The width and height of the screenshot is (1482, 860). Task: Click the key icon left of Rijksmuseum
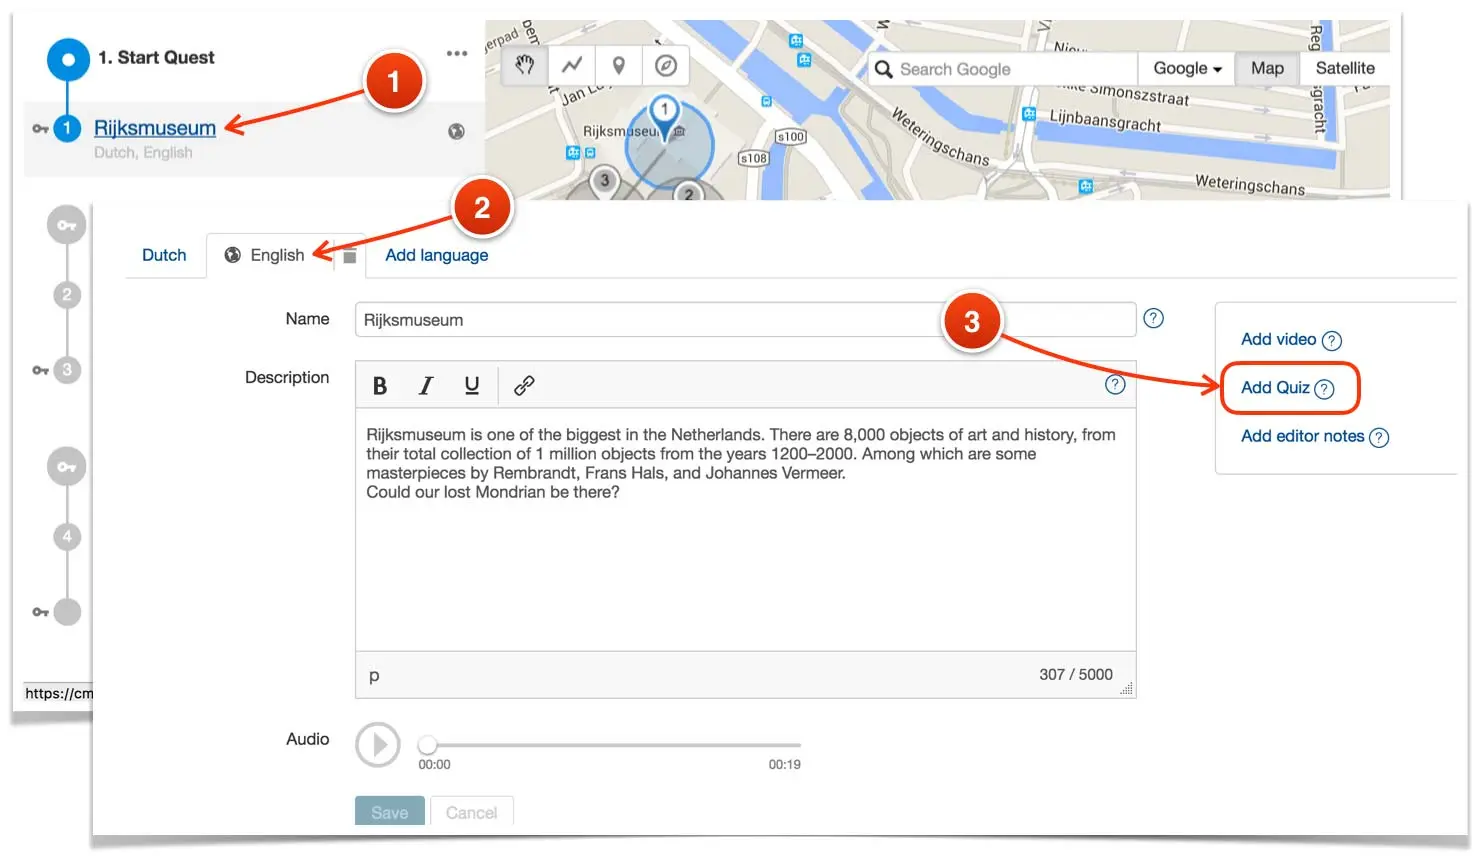(40, 129)
